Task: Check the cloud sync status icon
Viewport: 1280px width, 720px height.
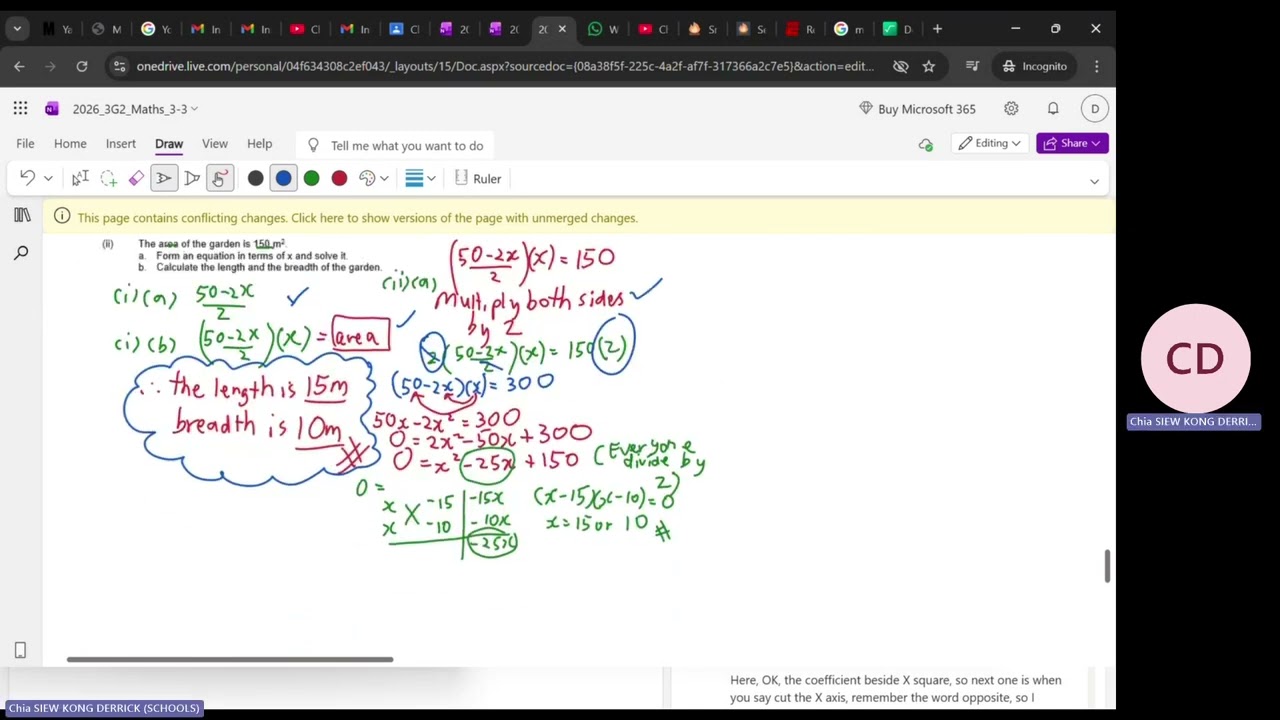Action: pos(926,144)
